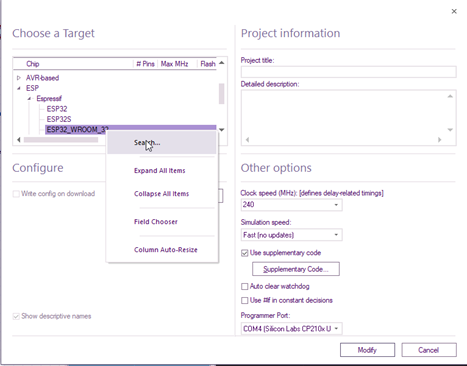Click description box scroll down arrow
This screenshot has height=366, width=467.
point(450,130)
